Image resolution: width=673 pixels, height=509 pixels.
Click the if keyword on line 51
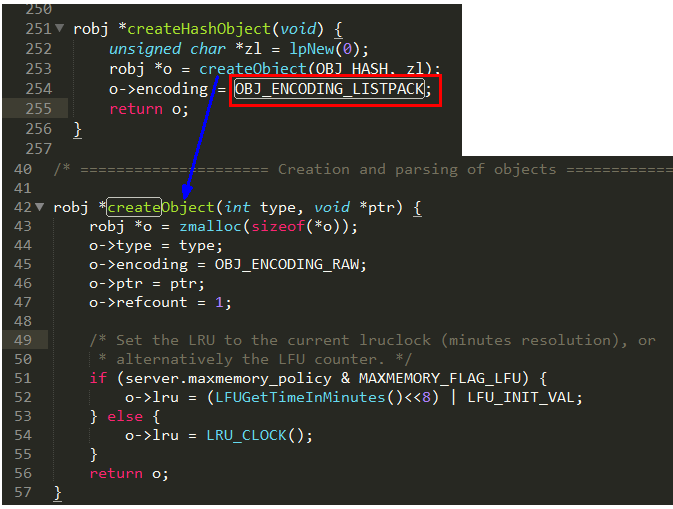98,378
